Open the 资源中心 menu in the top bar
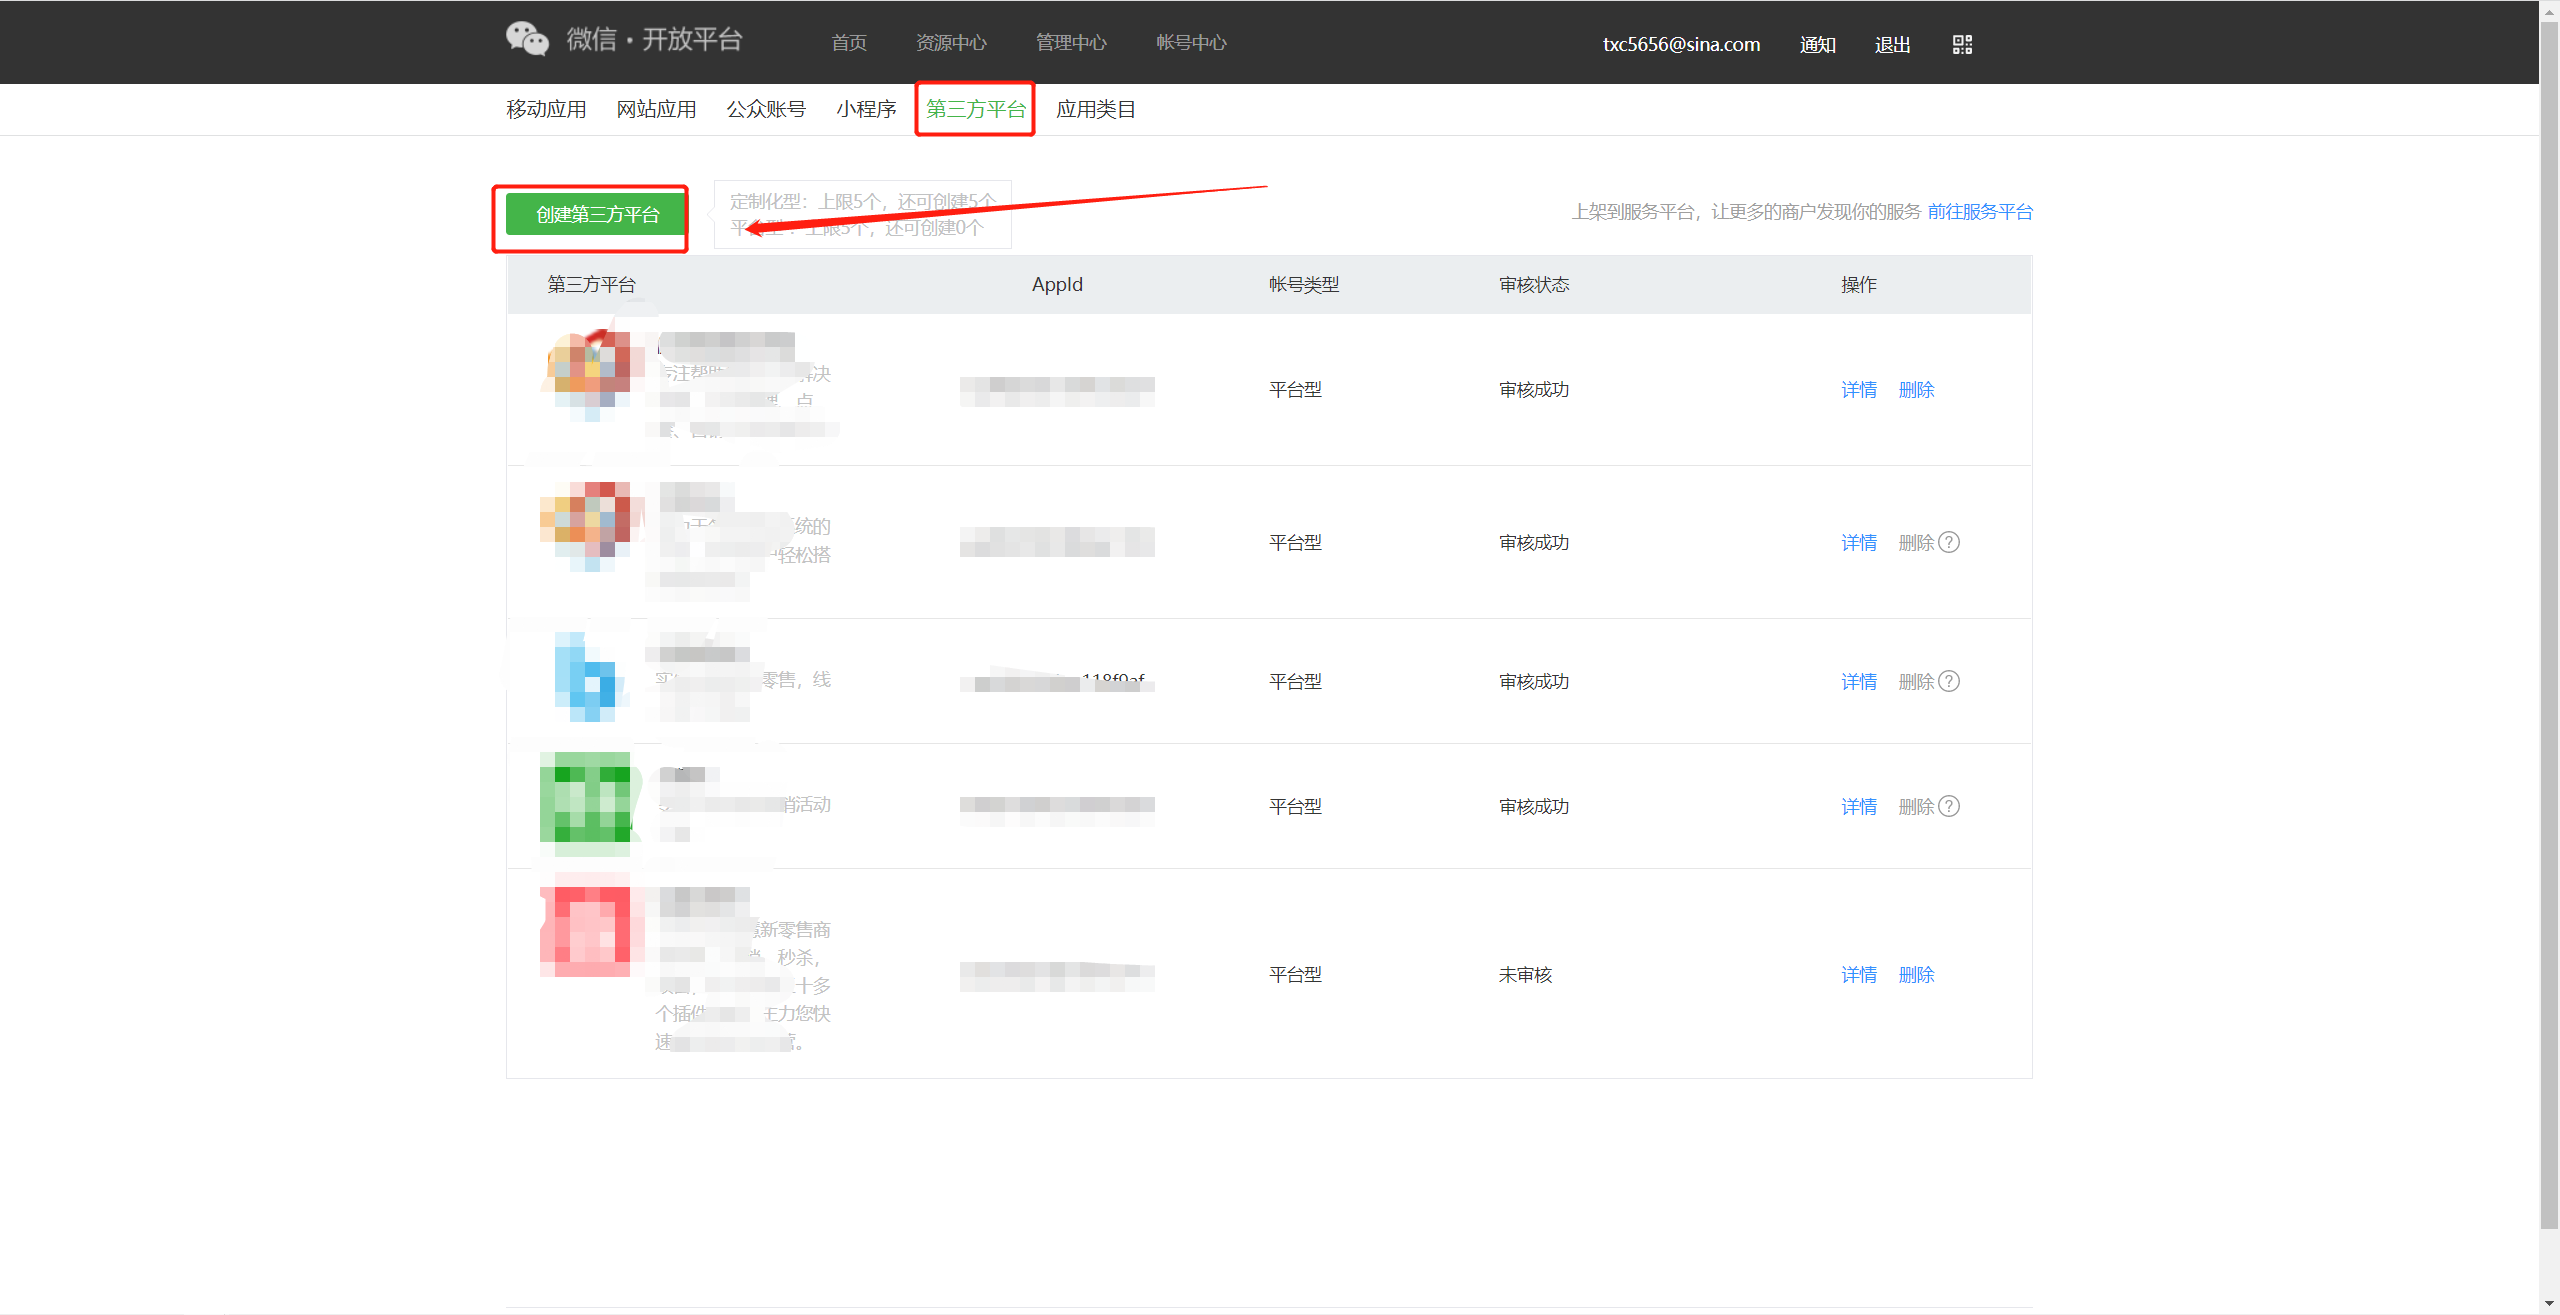 (951, 43)
